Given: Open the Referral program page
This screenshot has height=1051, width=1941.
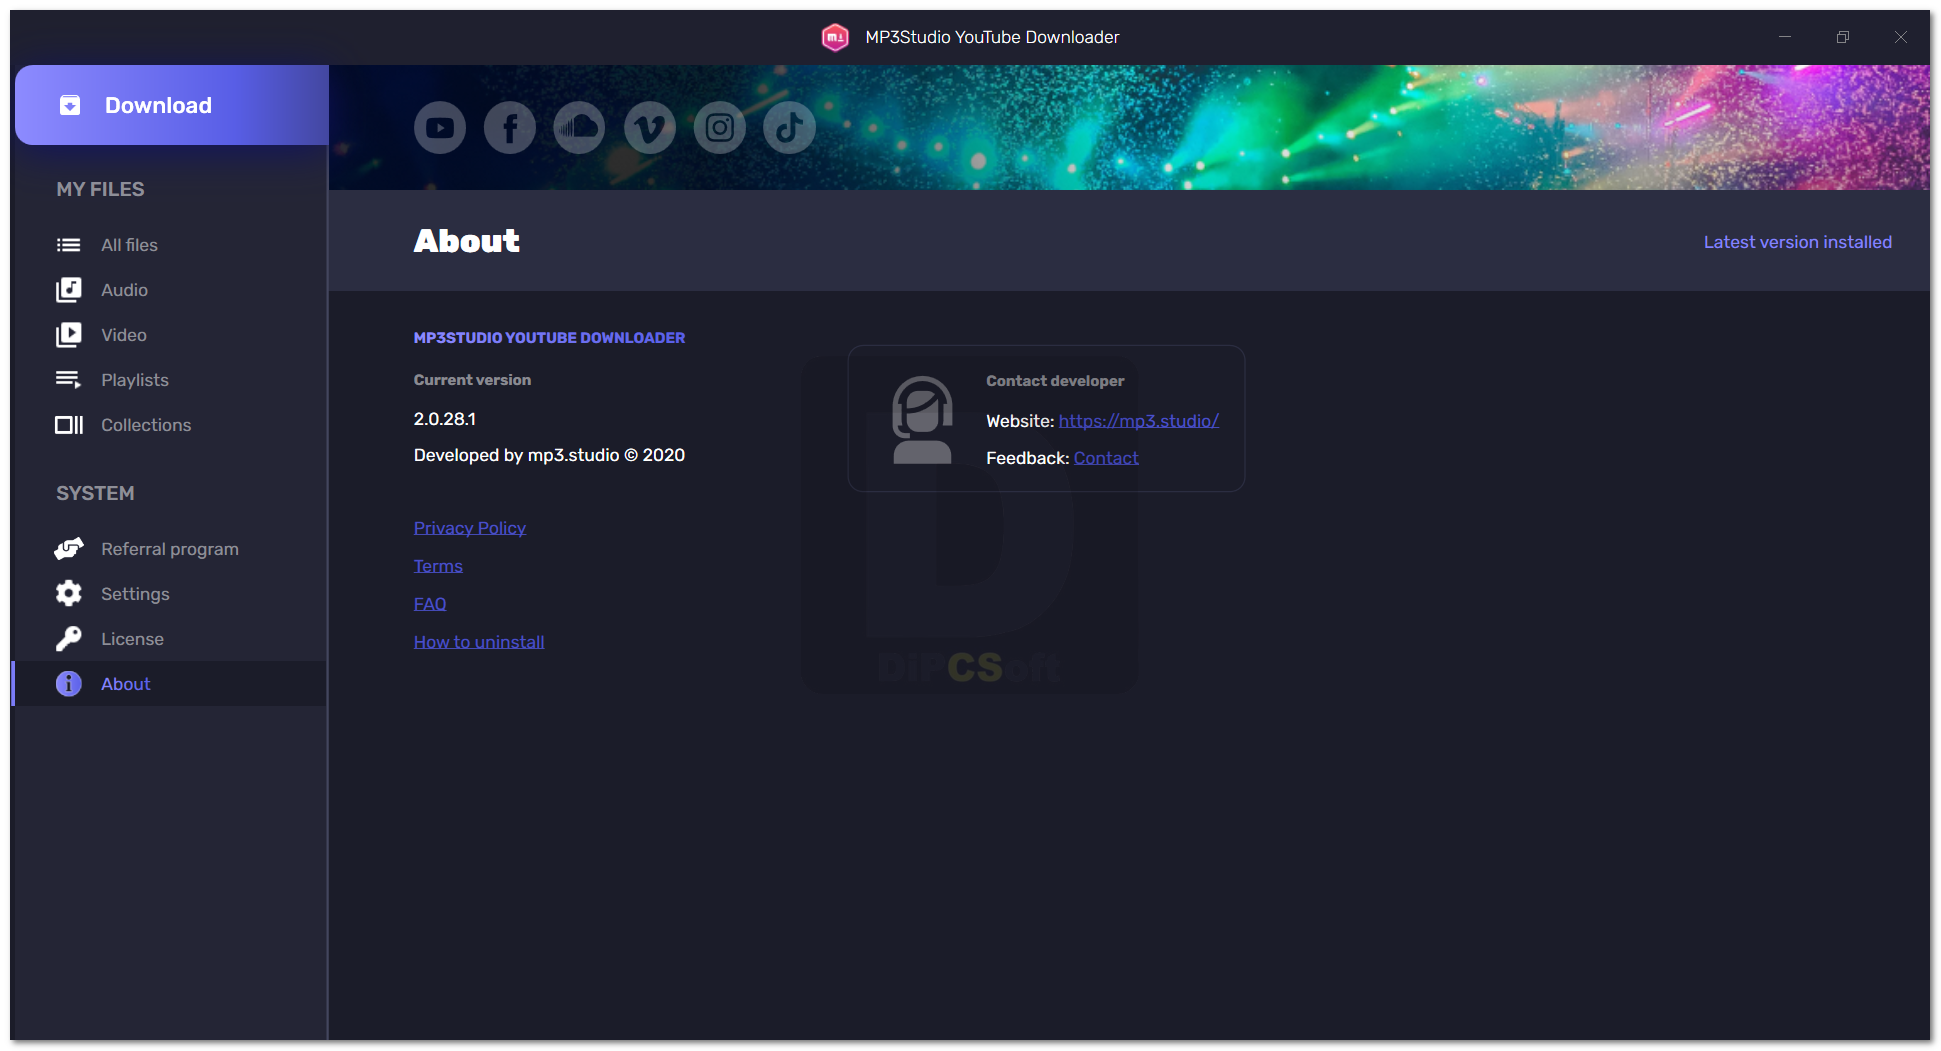Looking at the screenshot, I should coord(169,549).
